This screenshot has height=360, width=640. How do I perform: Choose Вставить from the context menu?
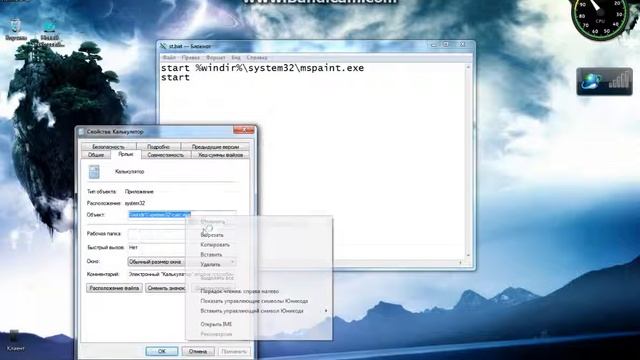coord(211,255)
